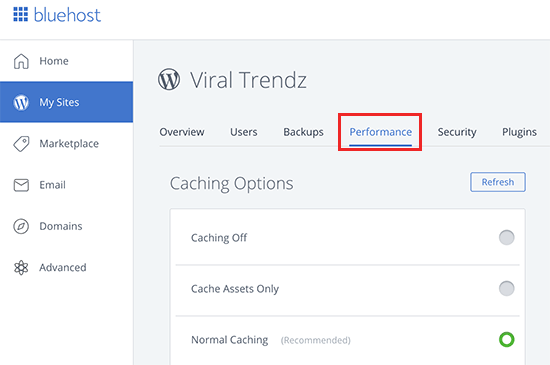Click the Bluehost grid logo icon

click(20, 14)
